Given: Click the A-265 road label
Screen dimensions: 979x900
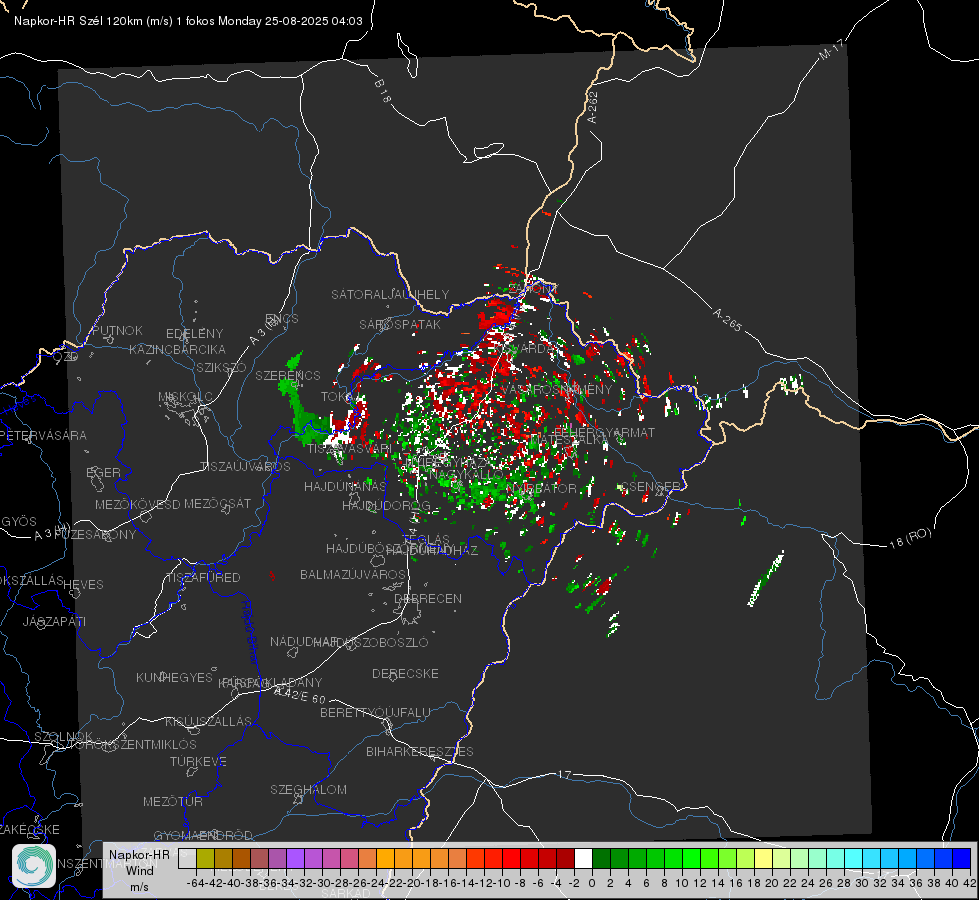Looking at the screenshot, I should [x=727, y=319].
